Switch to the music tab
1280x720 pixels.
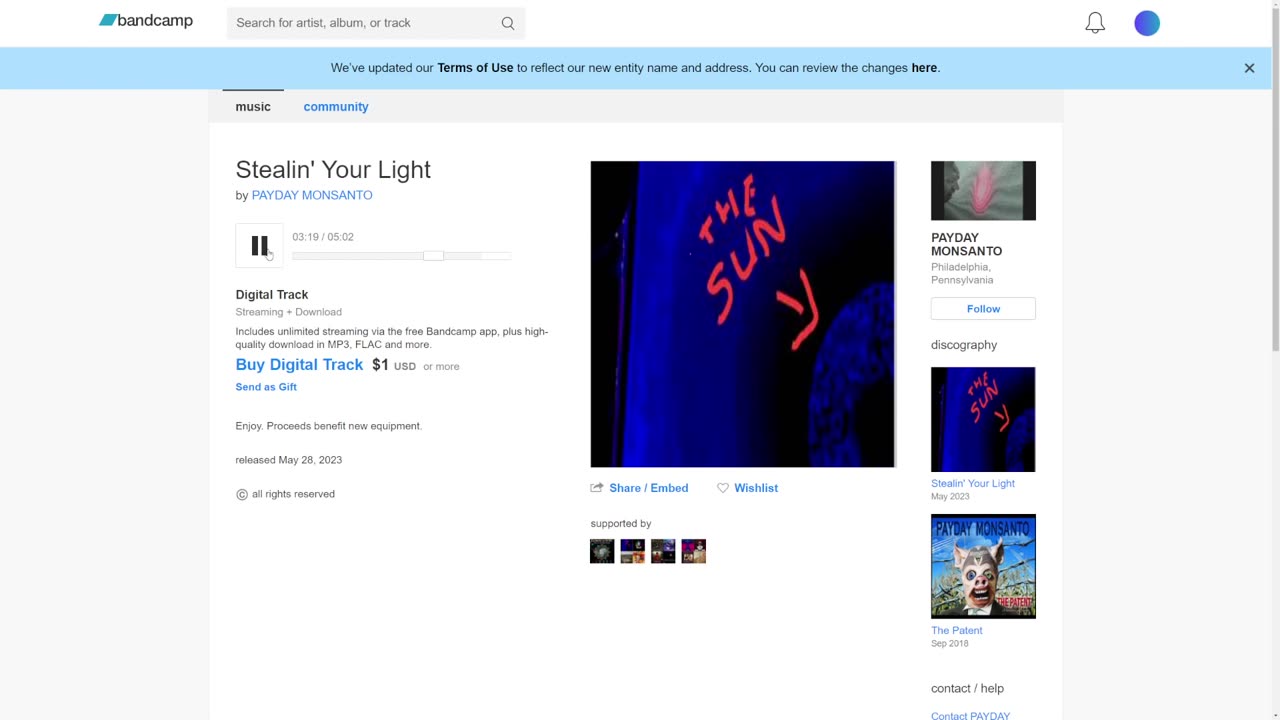click(253, 107)
